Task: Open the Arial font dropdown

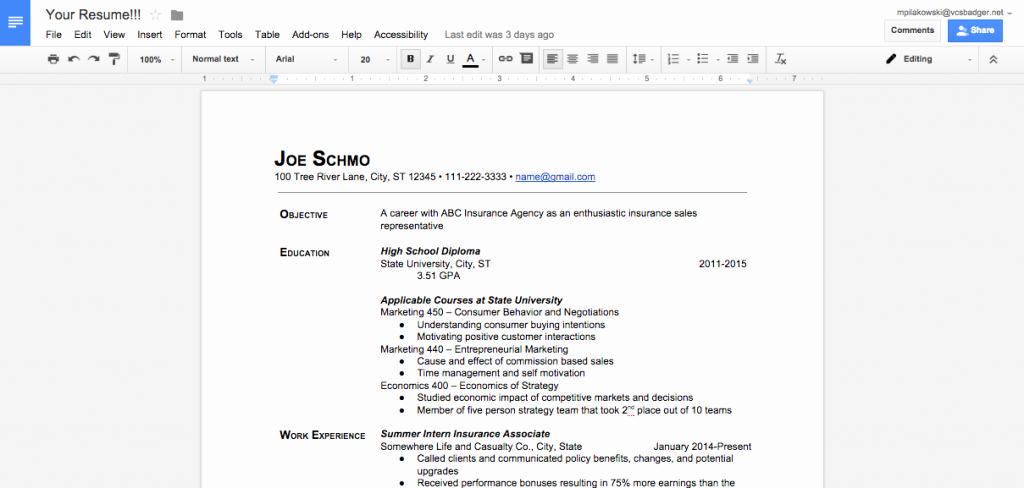Action: click(x=306, y=59)
